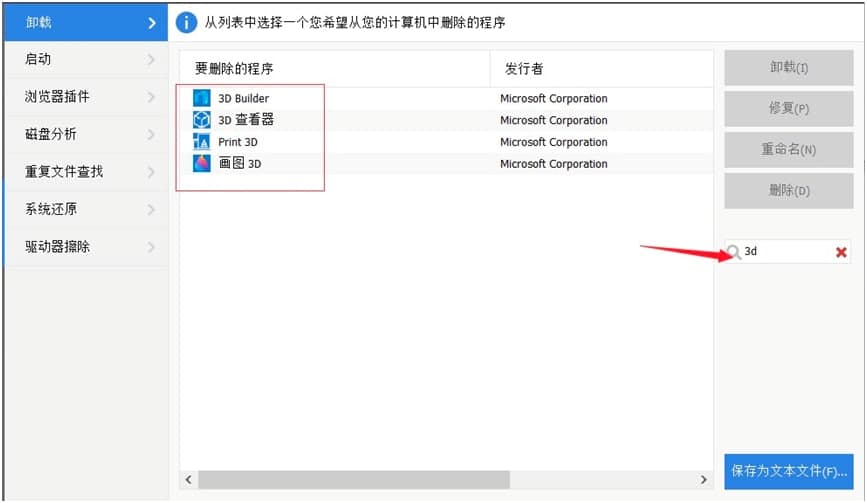Expand chevron next to 浏览器插件
This screenshot has width=867, height=503.
click(151, 97)
